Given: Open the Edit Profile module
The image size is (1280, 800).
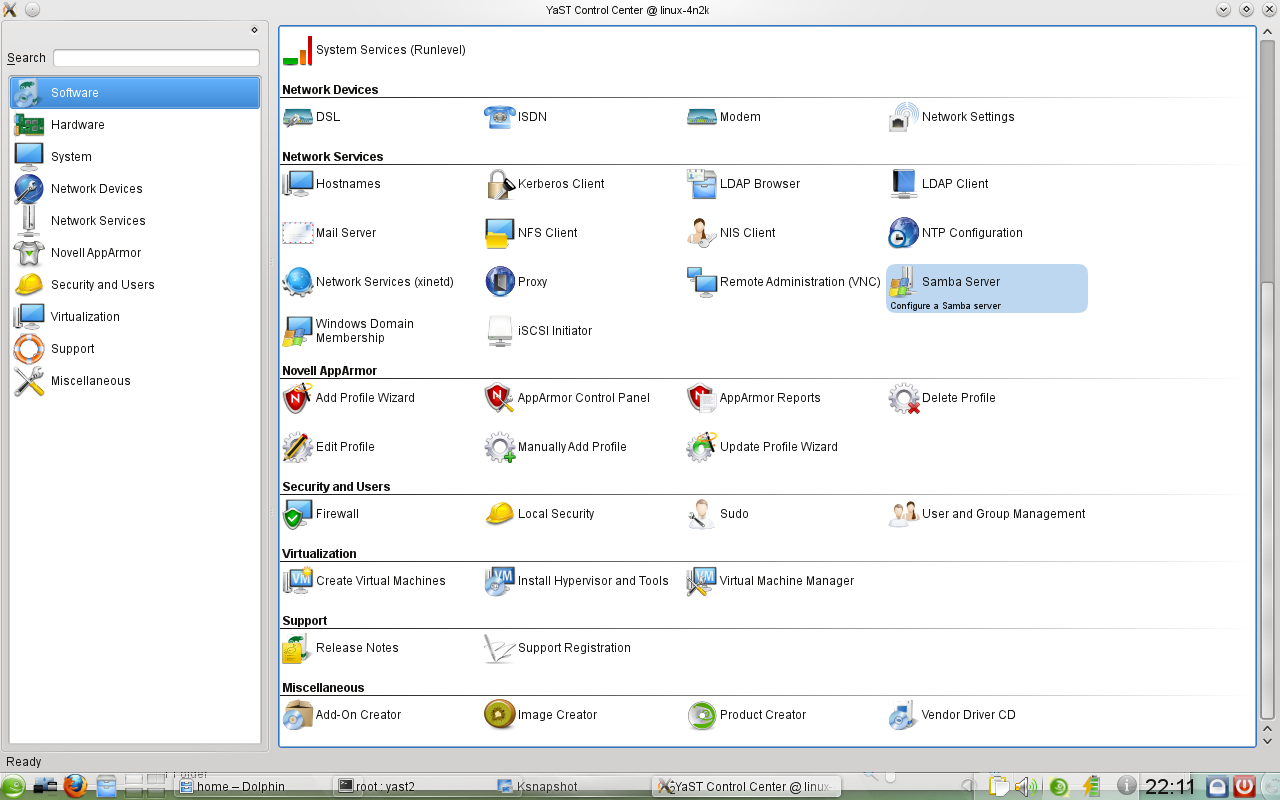Looking at the screenshot, I should pyautogui.click(x=328, y=447).
